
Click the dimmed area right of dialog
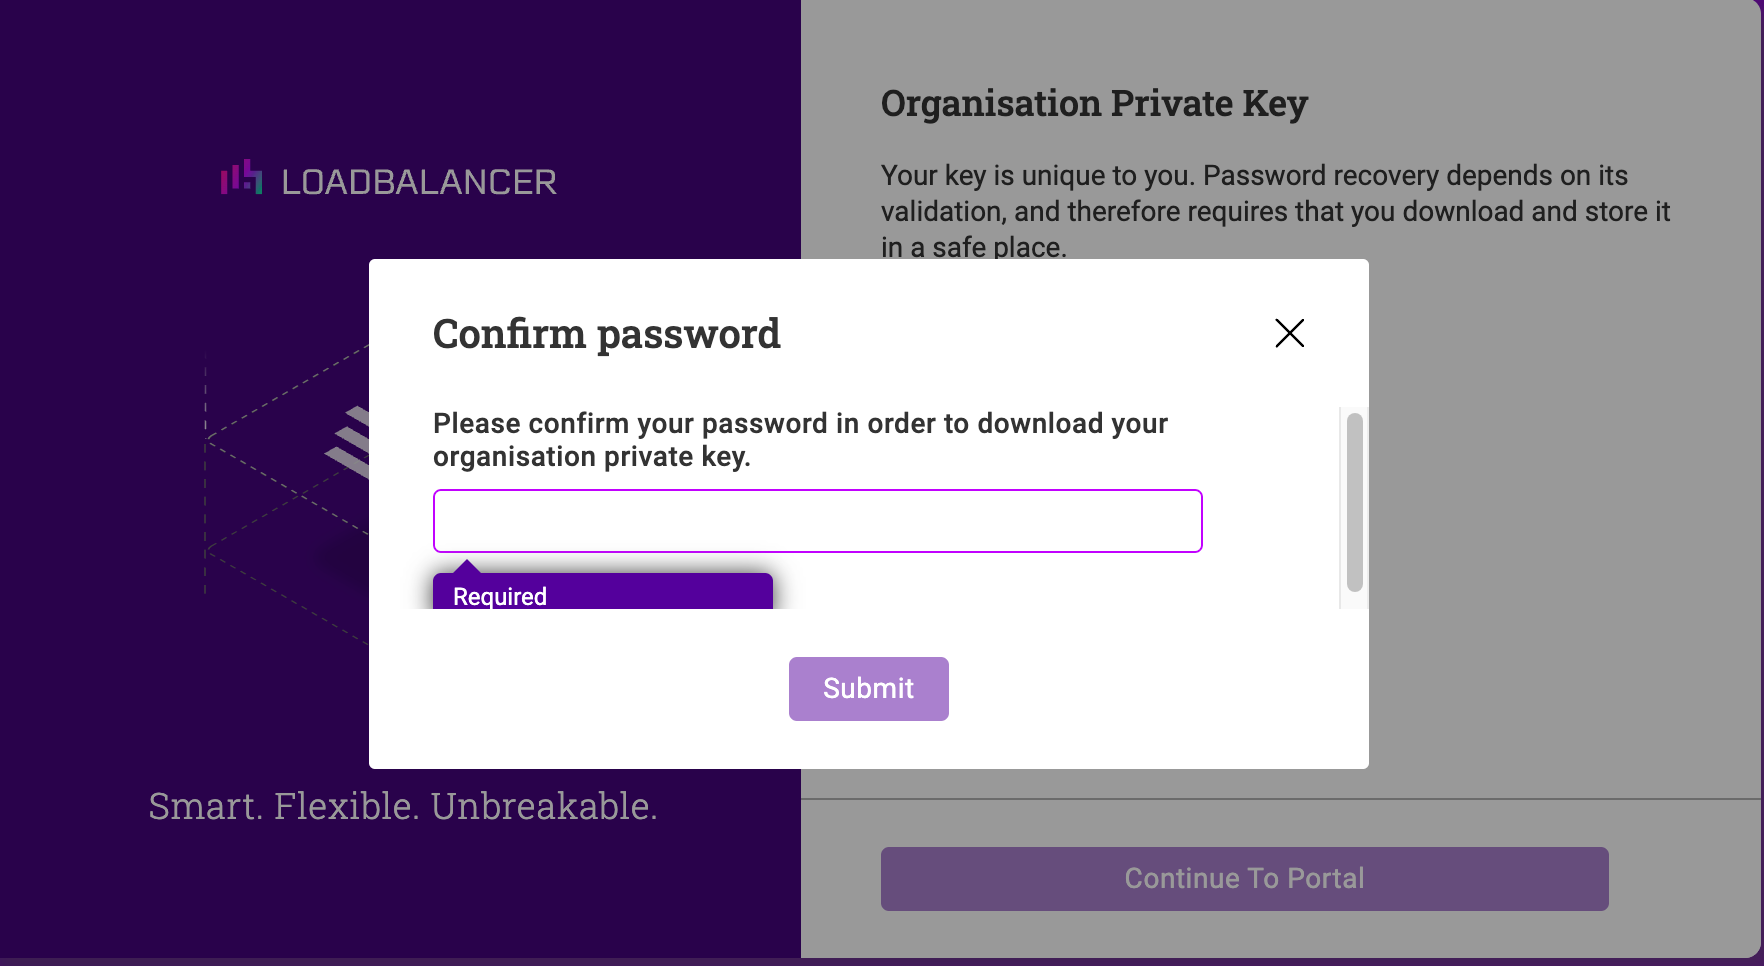(1560, 520)
